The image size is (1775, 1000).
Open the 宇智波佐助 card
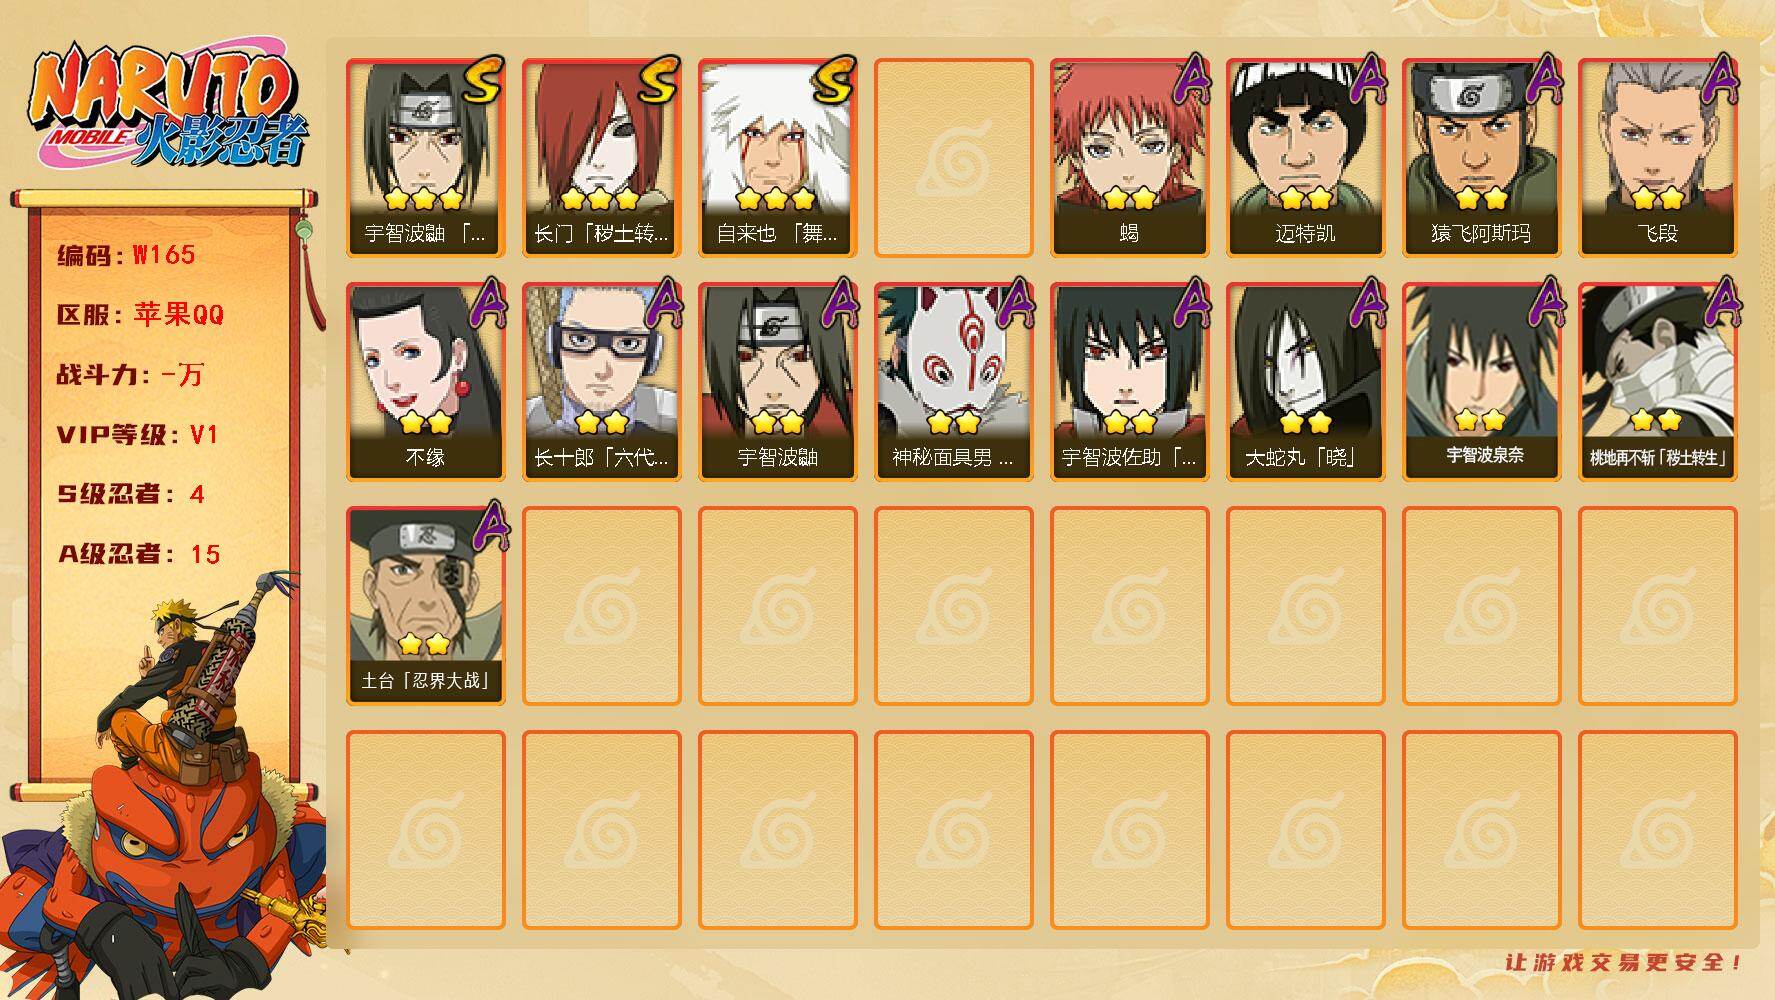click(1130, 382)
